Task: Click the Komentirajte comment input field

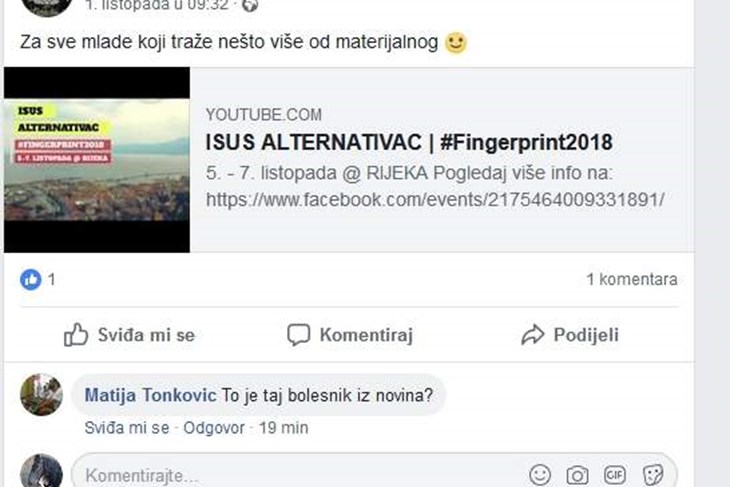Action: click(300, 475)
